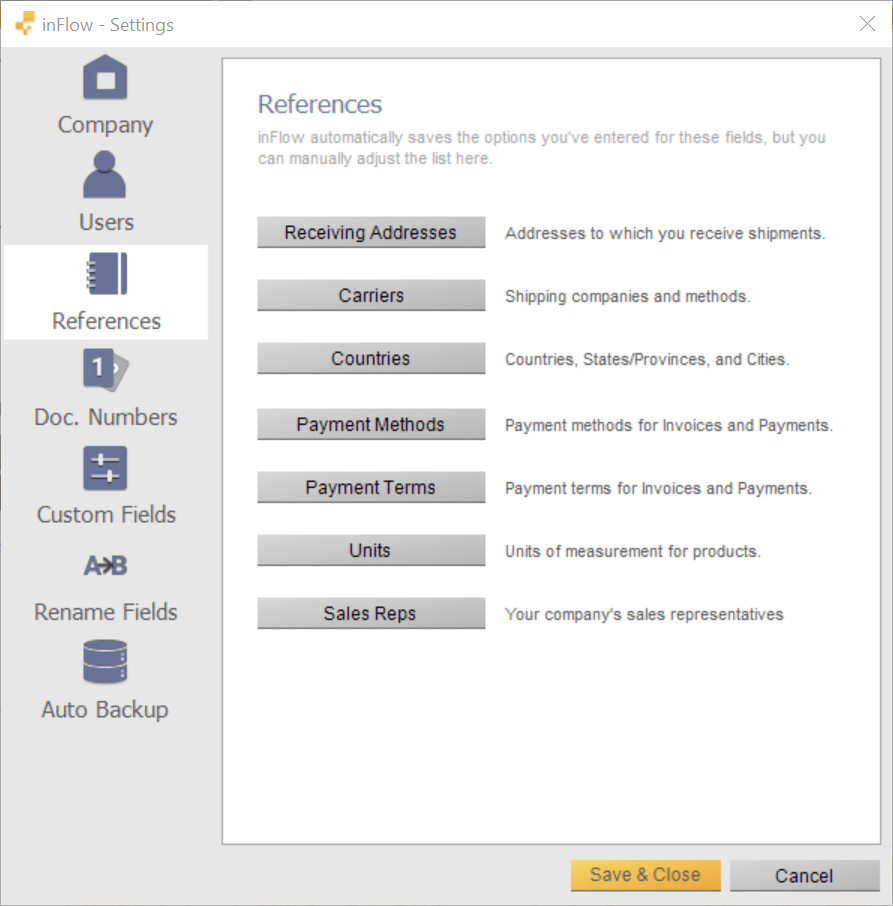
Task: Manage Units of measurement
Action: 371,550
